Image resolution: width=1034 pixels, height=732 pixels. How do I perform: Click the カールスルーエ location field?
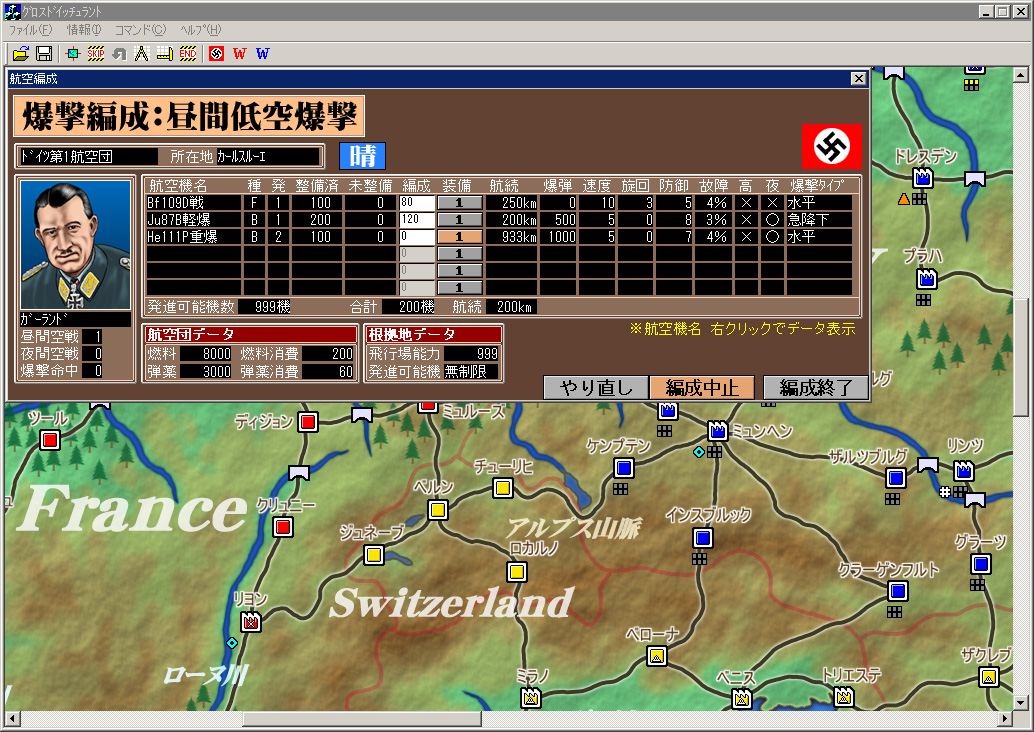coord(268,156)
